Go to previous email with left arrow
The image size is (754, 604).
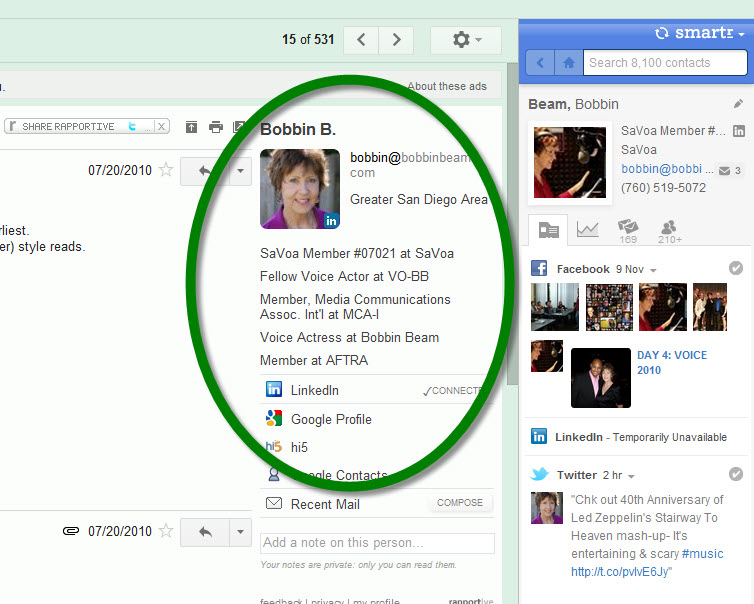click(x=361, y=39)
